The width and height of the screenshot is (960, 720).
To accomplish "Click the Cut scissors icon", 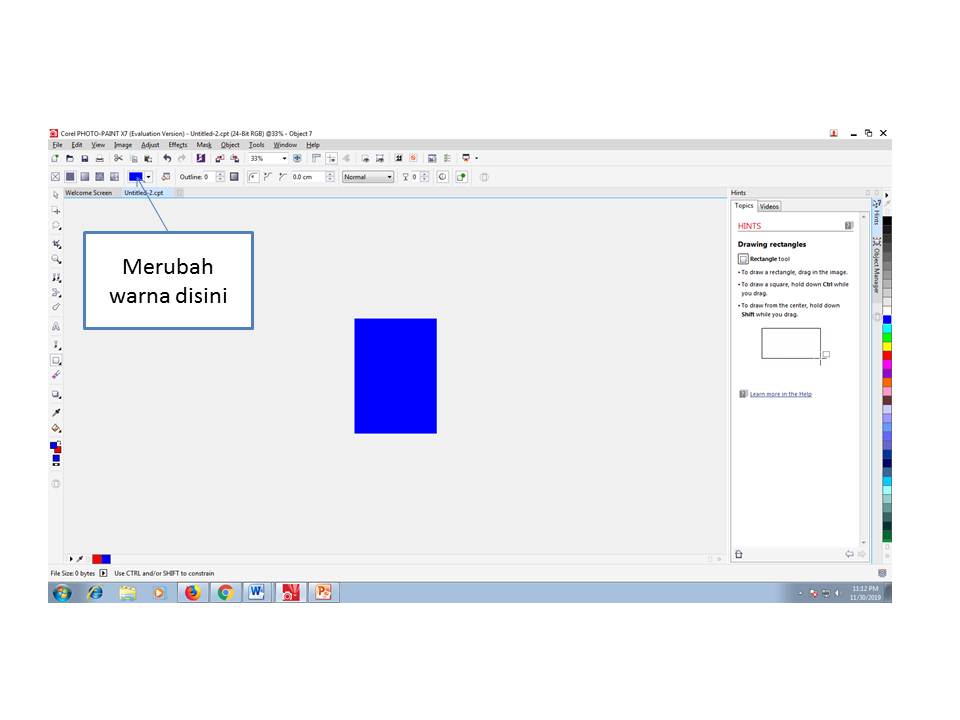I will coord(118,159).
